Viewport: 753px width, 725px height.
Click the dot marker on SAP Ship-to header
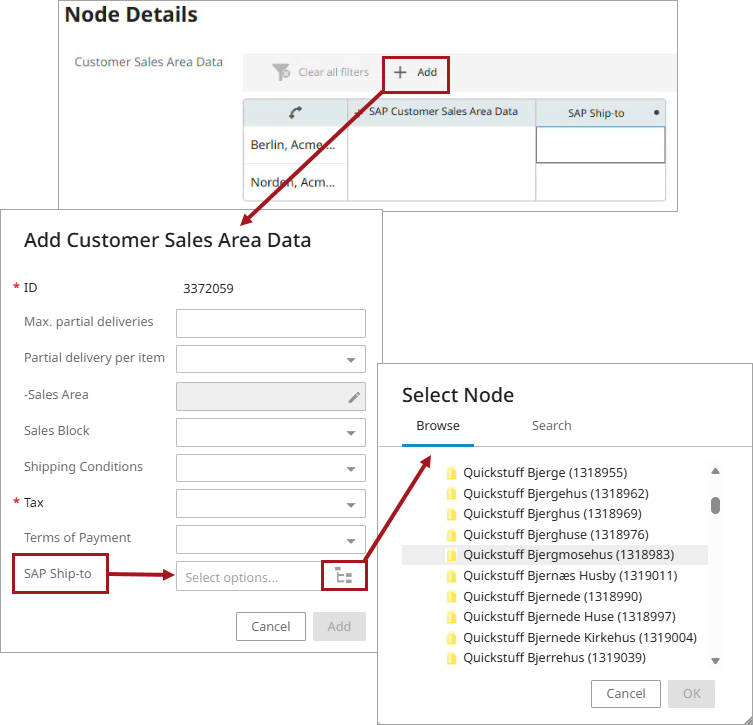(x=656, y=112)
